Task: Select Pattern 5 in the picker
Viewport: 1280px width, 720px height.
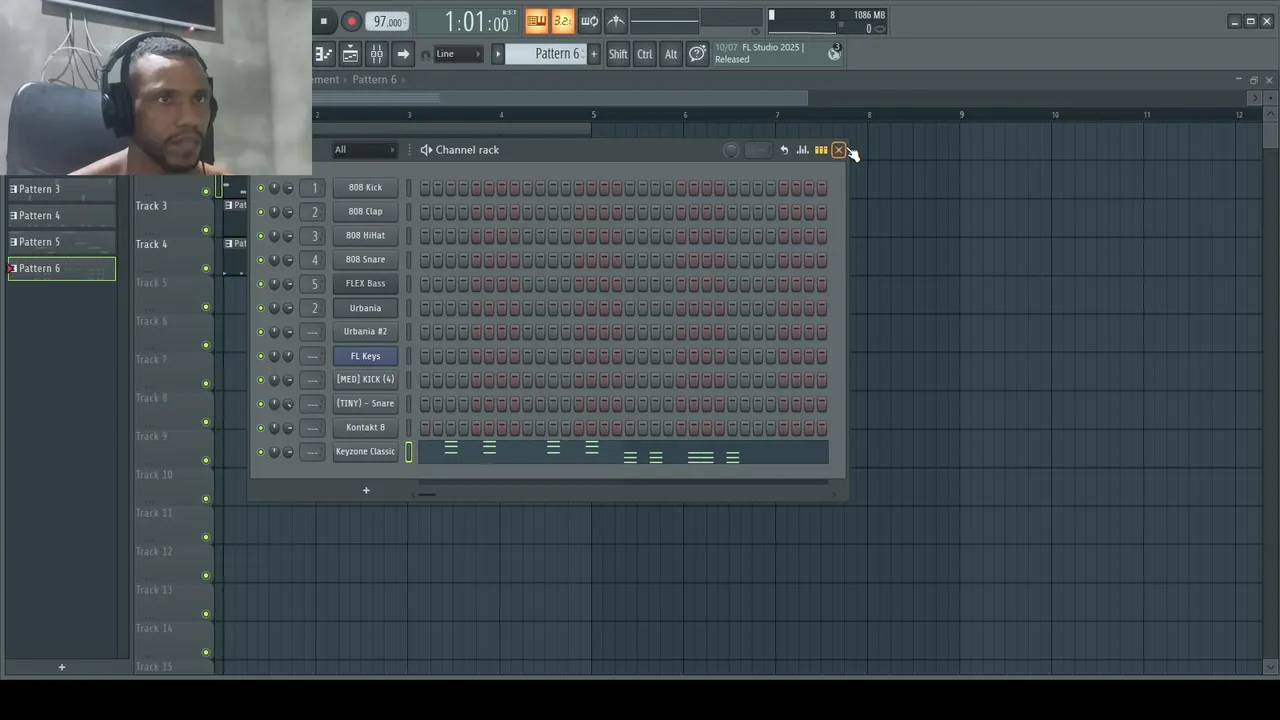Action: (62, 242)
